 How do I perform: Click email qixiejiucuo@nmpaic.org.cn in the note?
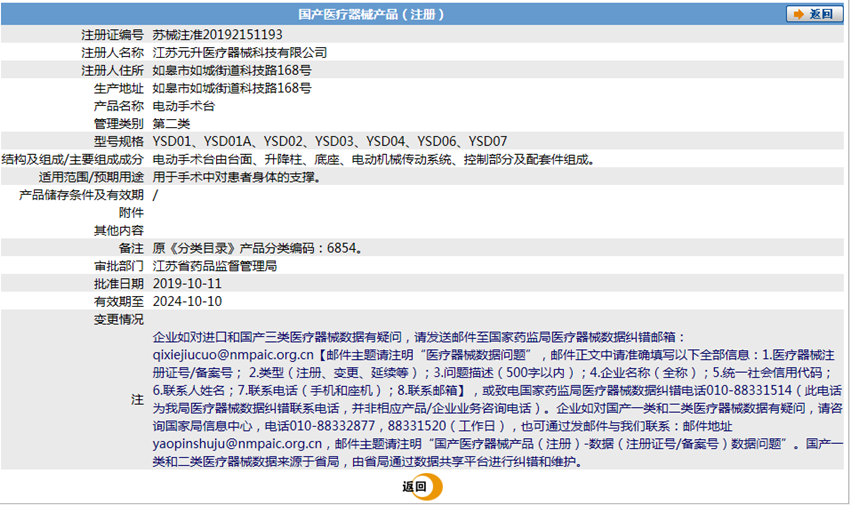coord(233,355)
